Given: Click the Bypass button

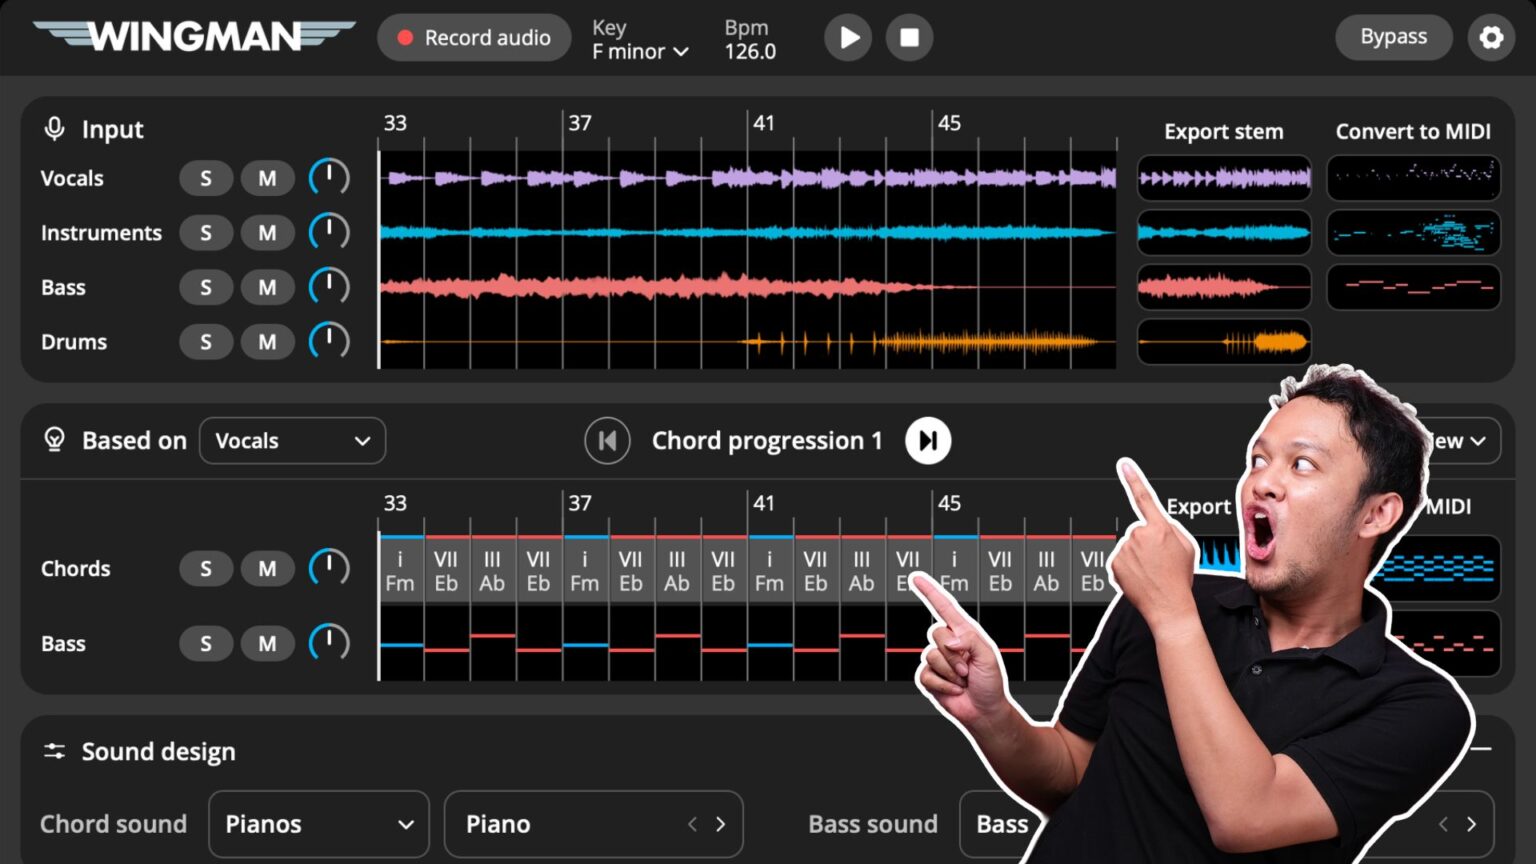Looking at the screenshot, I should click(x=1394, y=37).
